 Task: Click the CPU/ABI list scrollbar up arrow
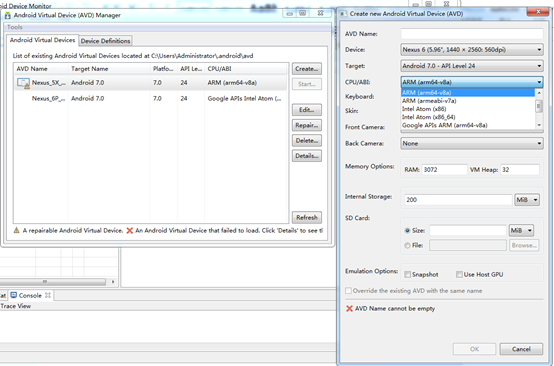[539, 93]
